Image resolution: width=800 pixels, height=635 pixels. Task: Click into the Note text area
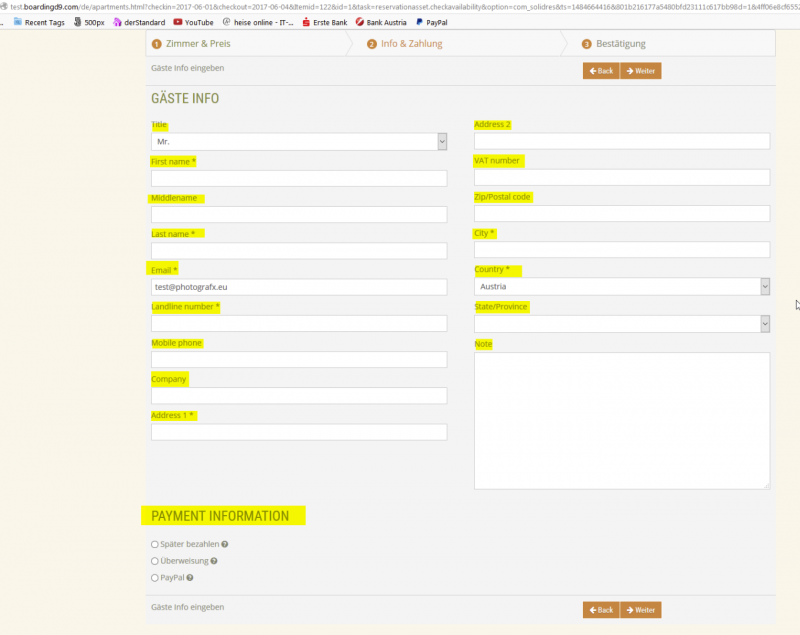click(x=621, y=420)
